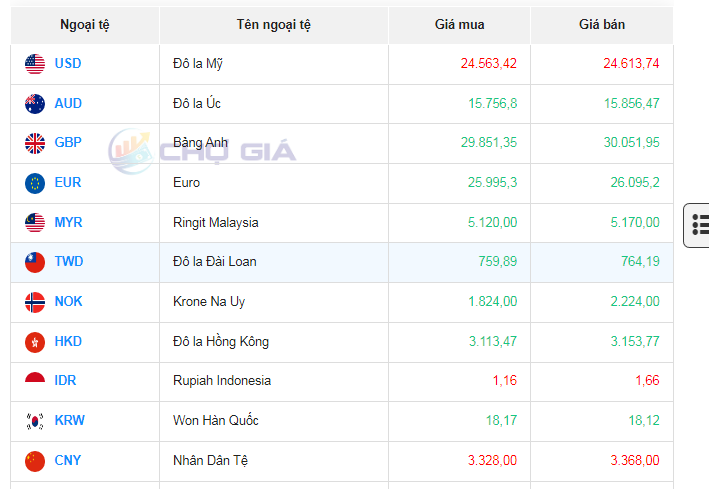Open the AUD currency link
Screen dimensions: 709x489
pyautogui.click(x=68, y=103)
